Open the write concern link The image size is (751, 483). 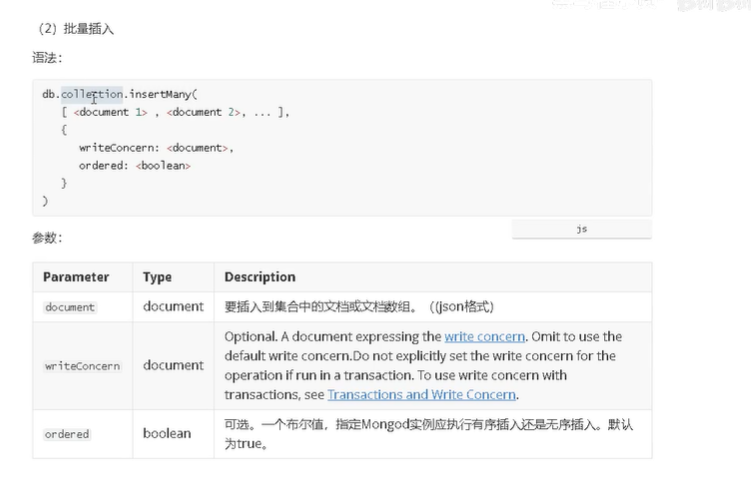[x=484, y=337]
